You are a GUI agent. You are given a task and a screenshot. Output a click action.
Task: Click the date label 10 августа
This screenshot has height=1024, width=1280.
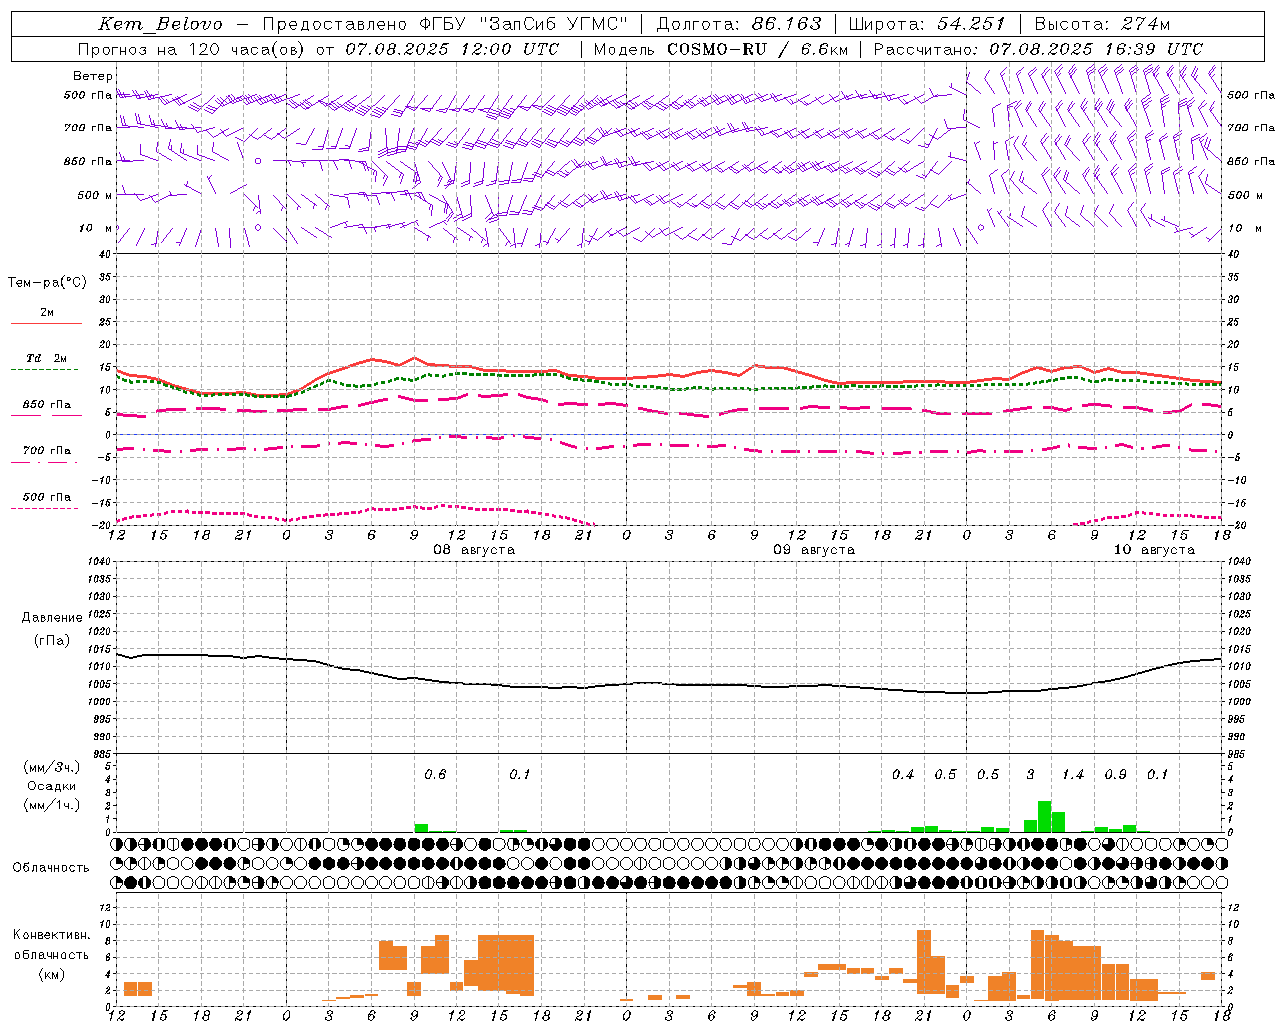pos(1153,550)
